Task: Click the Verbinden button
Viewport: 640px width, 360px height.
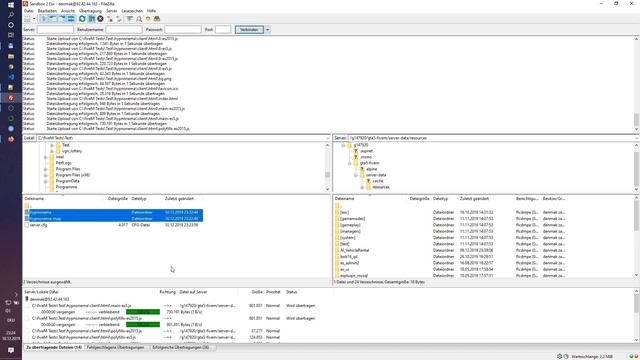Action: point(249,29)
